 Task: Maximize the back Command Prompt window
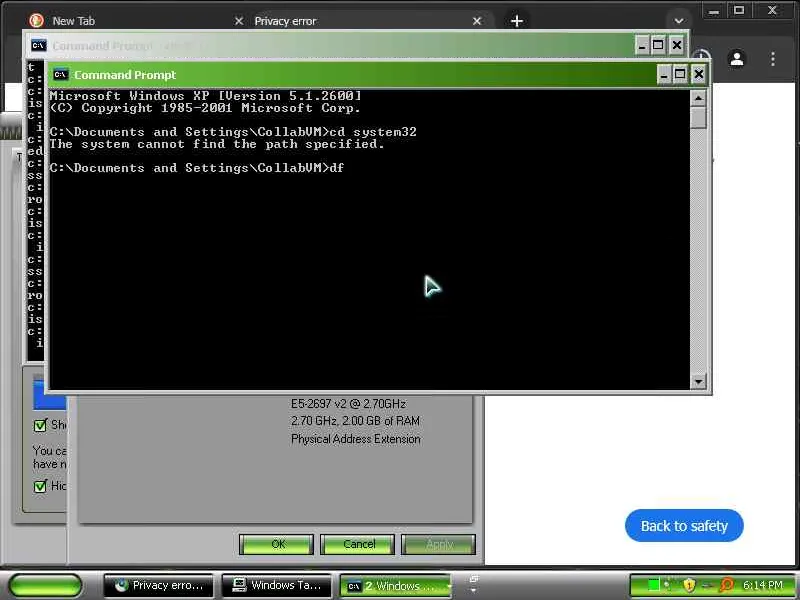tap(658, 45)
